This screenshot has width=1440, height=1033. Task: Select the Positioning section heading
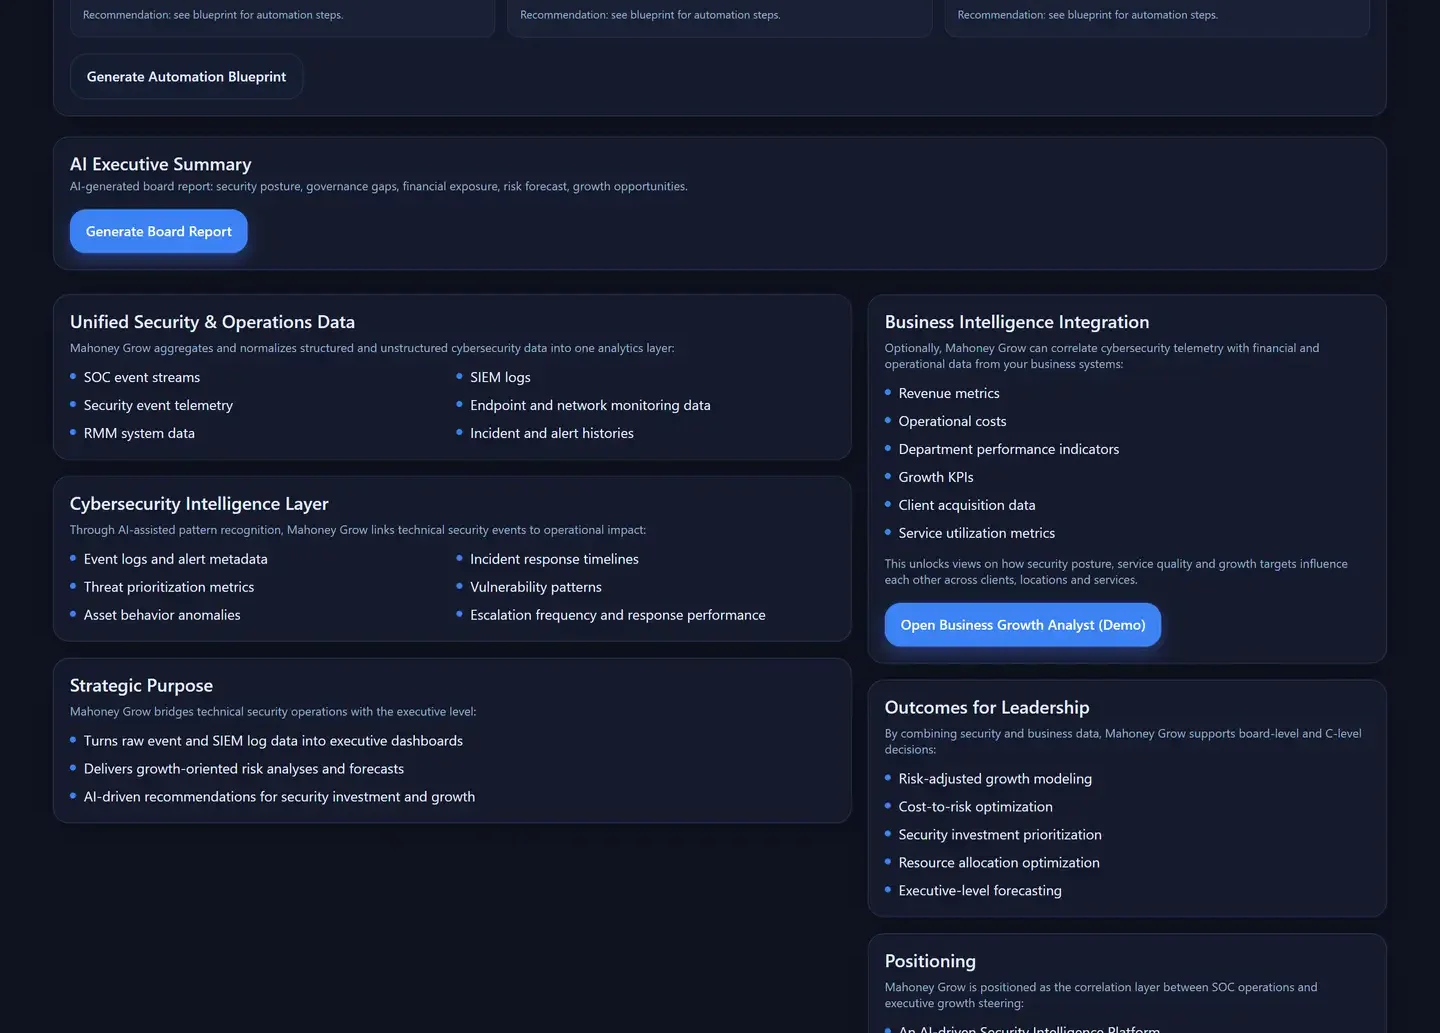pos(929,960)
